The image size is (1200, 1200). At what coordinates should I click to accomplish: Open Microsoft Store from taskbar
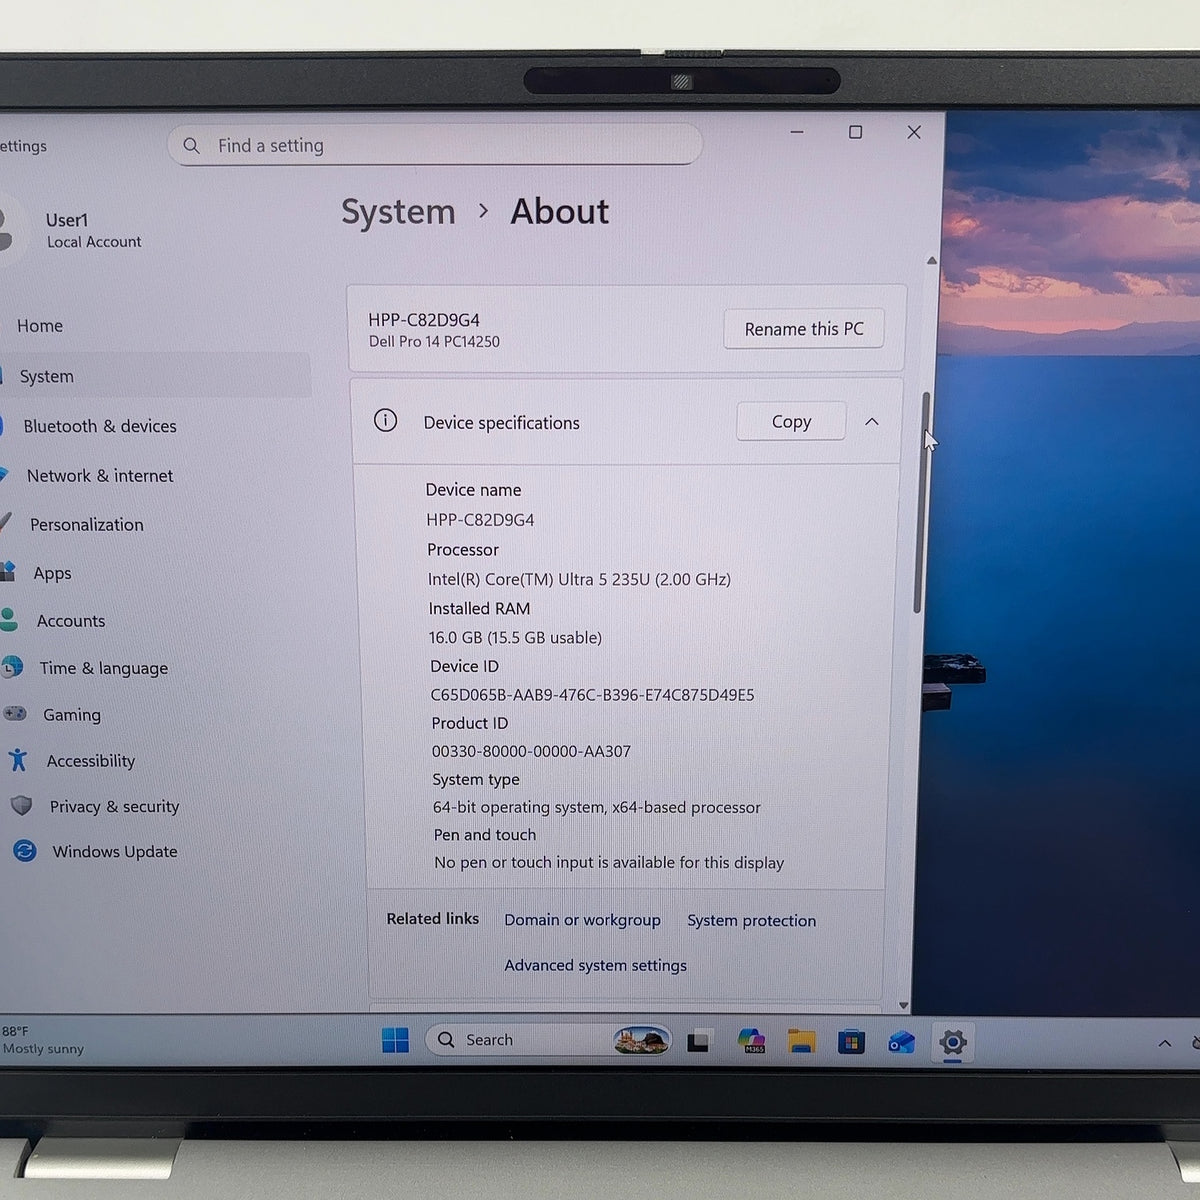[851, 1042]
